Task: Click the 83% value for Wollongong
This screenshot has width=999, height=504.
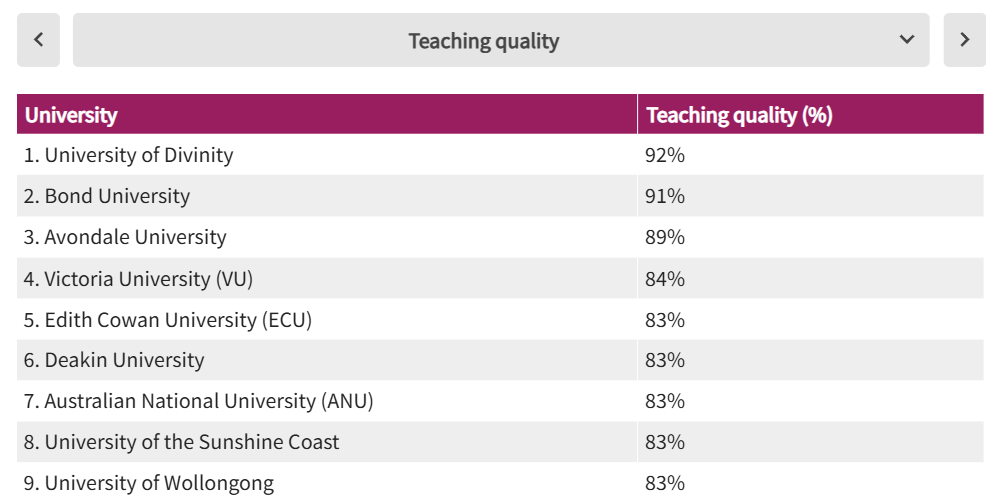Action: [x=666, y=483]
